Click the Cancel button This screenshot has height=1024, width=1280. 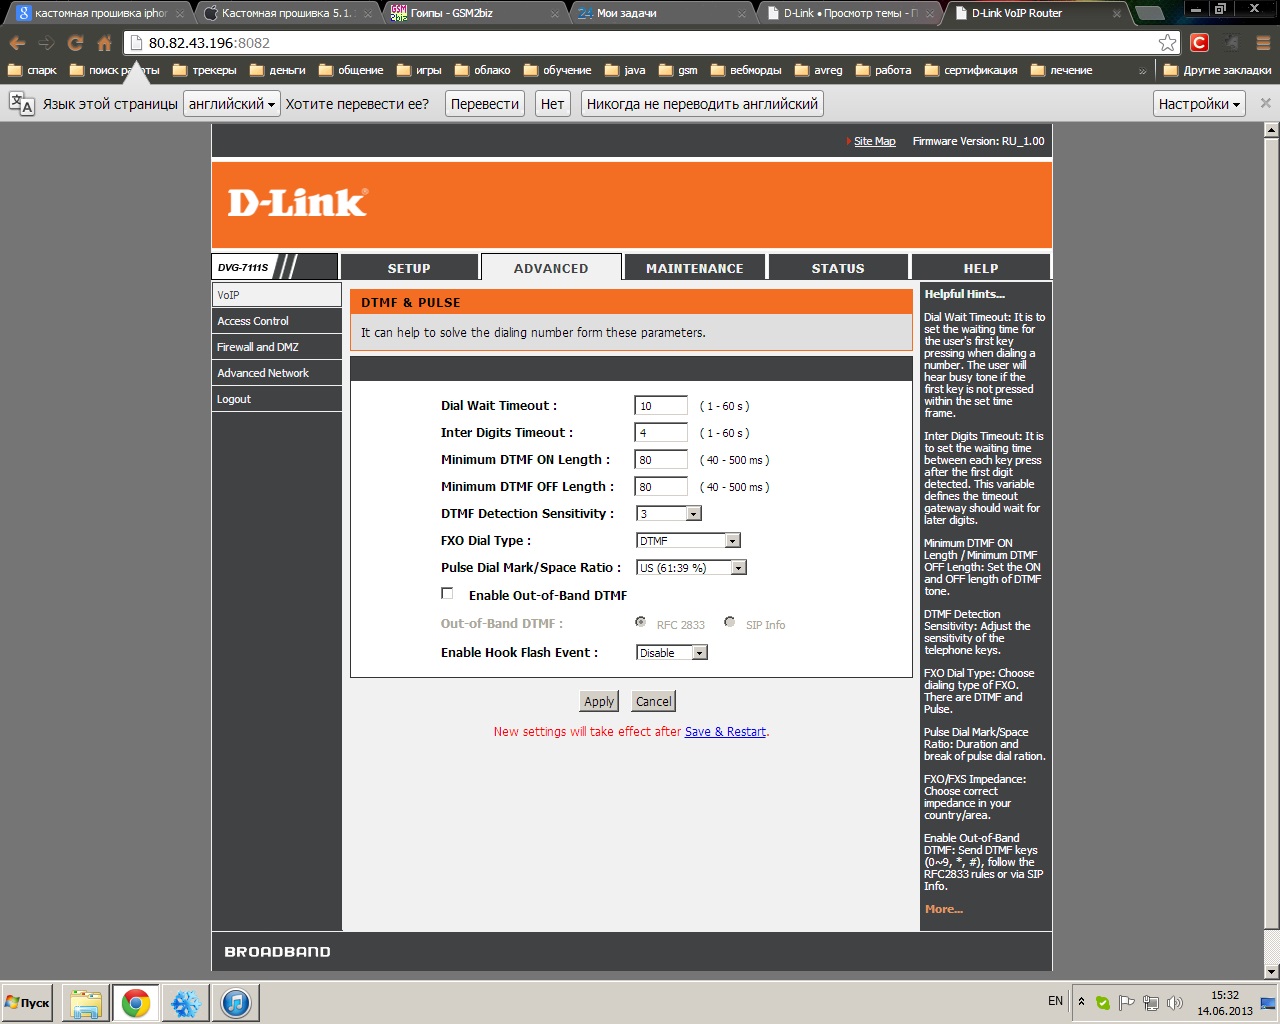(654, 701)
